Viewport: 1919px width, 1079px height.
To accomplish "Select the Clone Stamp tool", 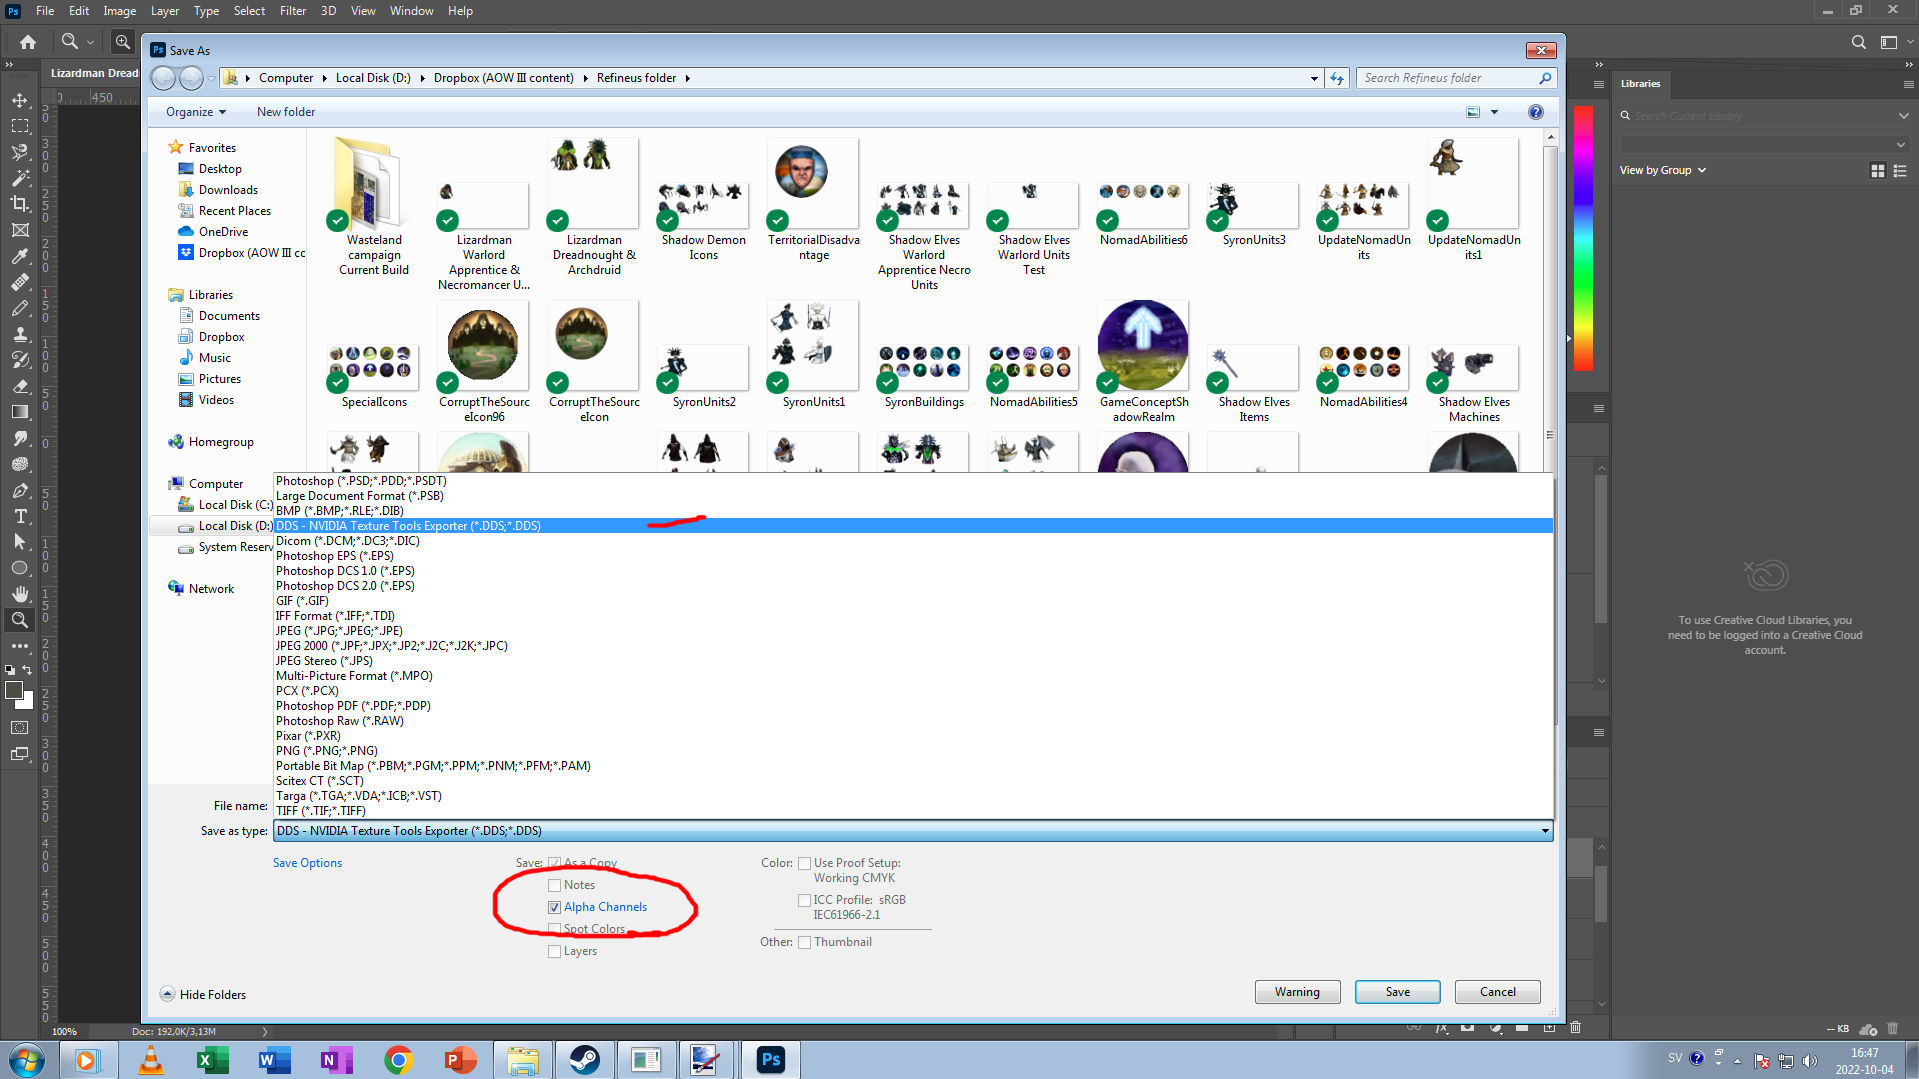I will point(20,334).
